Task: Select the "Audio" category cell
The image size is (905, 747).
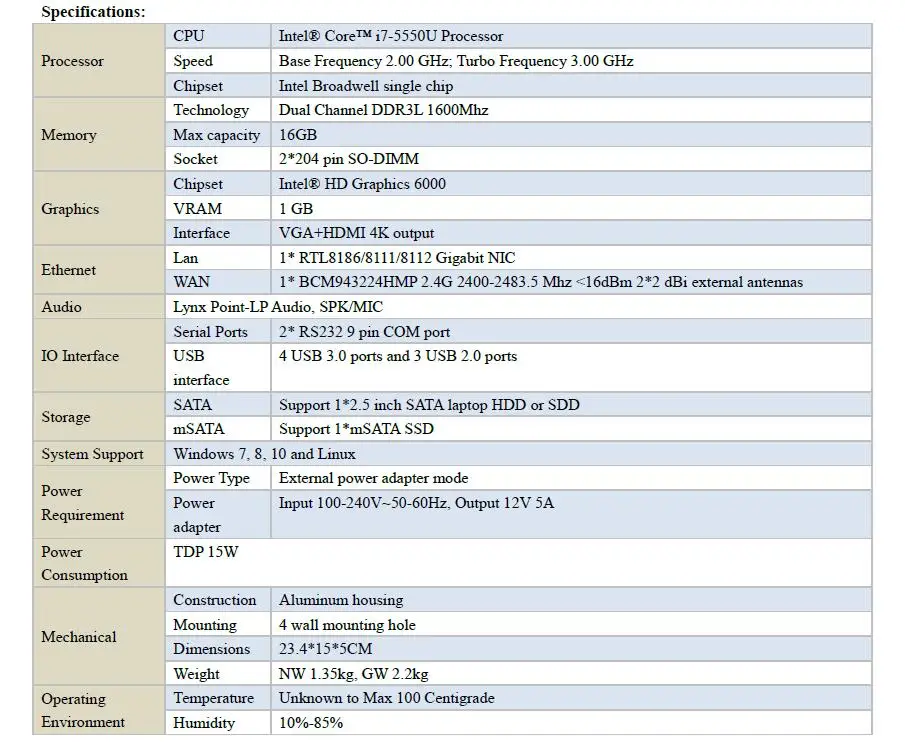Action: [x=99, y=307]
